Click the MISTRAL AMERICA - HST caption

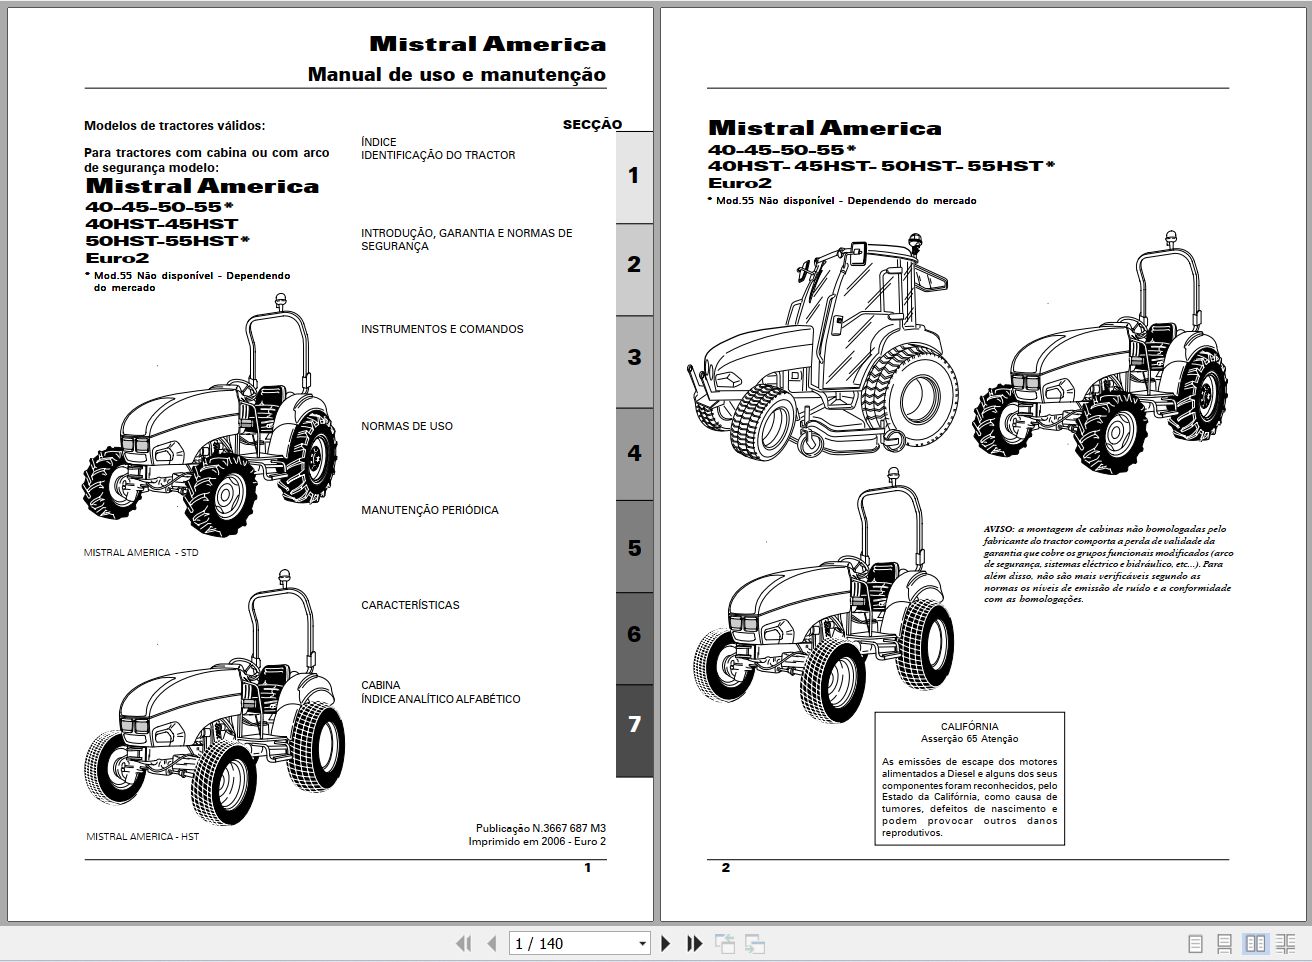tap(142, 836)
